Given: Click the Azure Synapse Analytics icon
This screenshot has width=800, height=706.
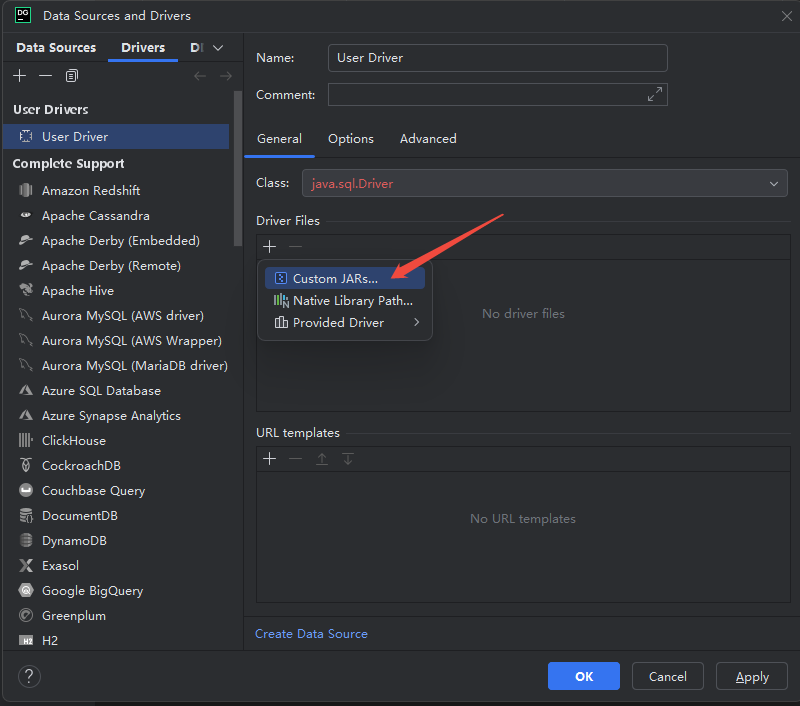Looking at the screenshot, I should (x=26, y=415).
